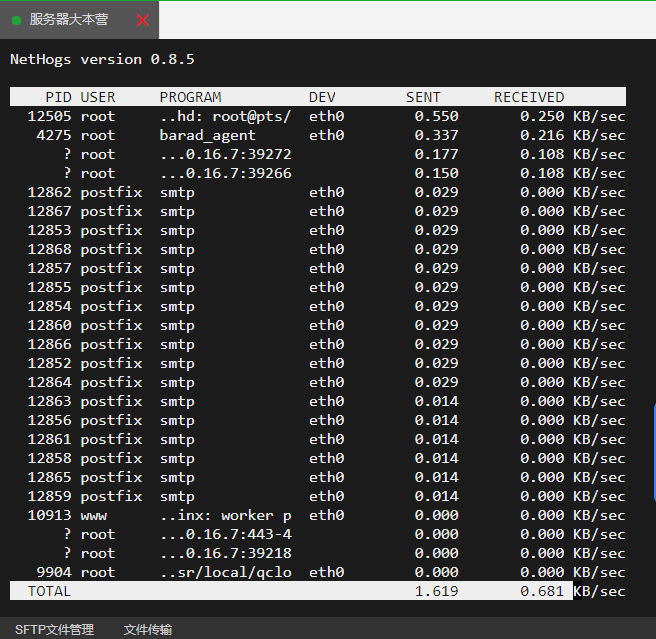Close the 服务器大本营 session tab

(x=142, y=20)
